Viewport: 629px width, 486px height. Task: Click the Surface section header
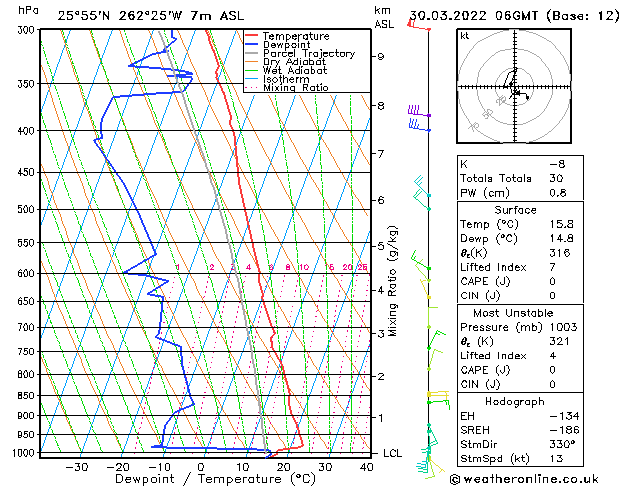(x=515, y=210)
